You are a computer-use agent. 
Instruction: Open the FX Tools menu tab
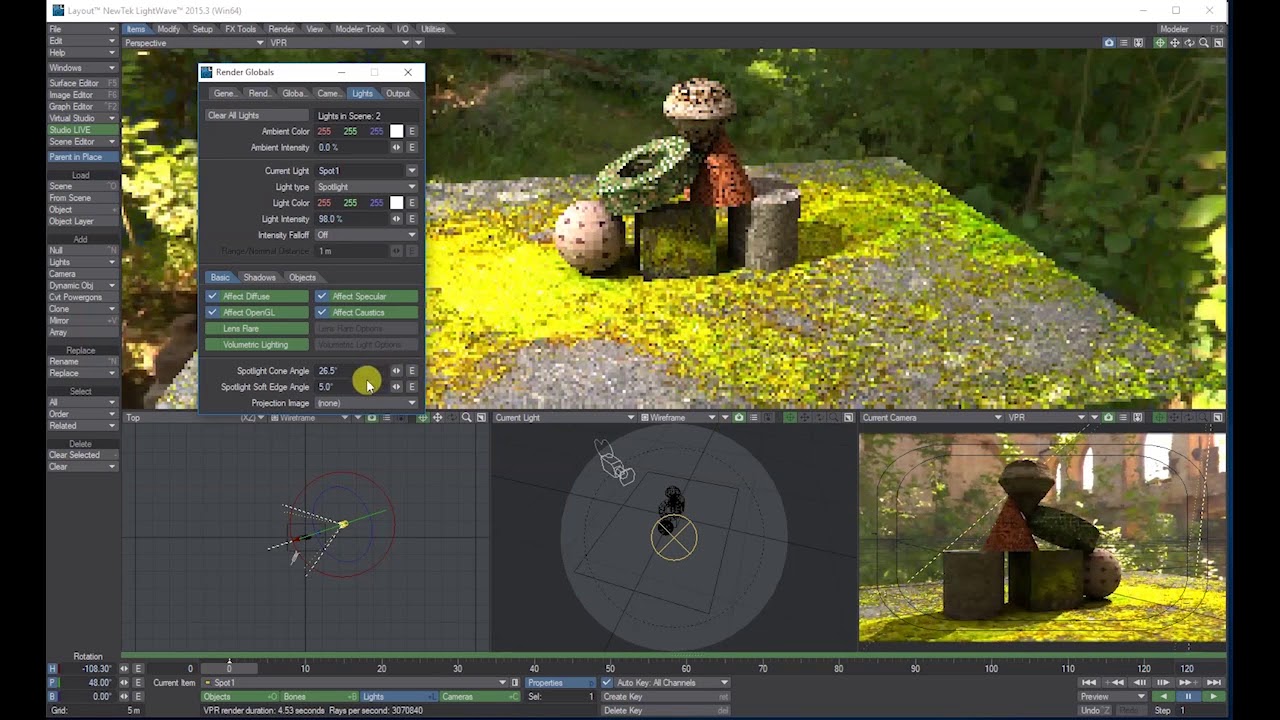click(240, 29)
